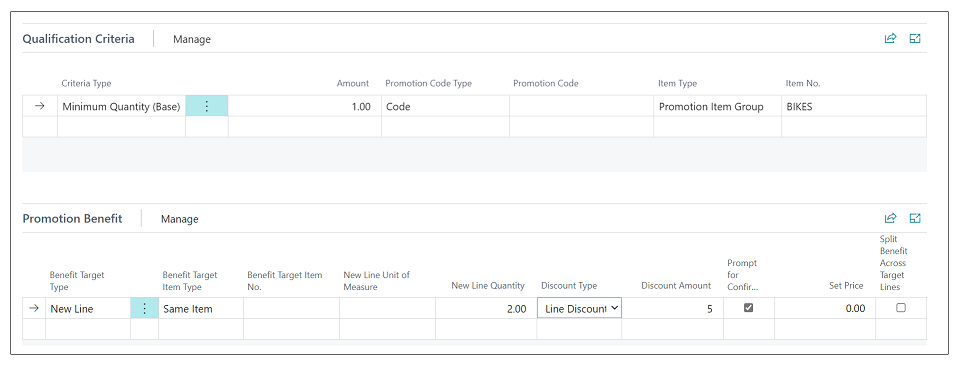Image resolution: width=959 pixels, height=365 pixels.
Task: Click the Qualification Criteria section heading
Action: (78, 39)
